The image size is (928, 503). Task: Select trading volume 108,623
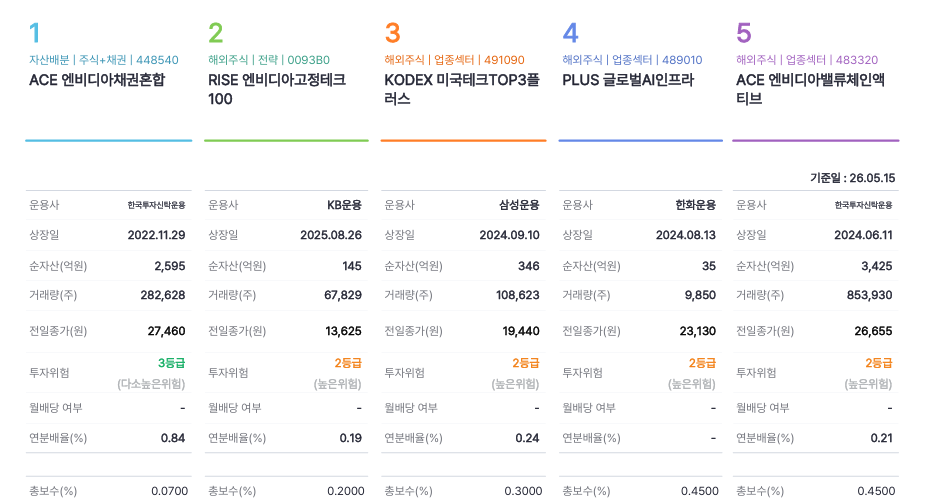(x=517, y=295)
